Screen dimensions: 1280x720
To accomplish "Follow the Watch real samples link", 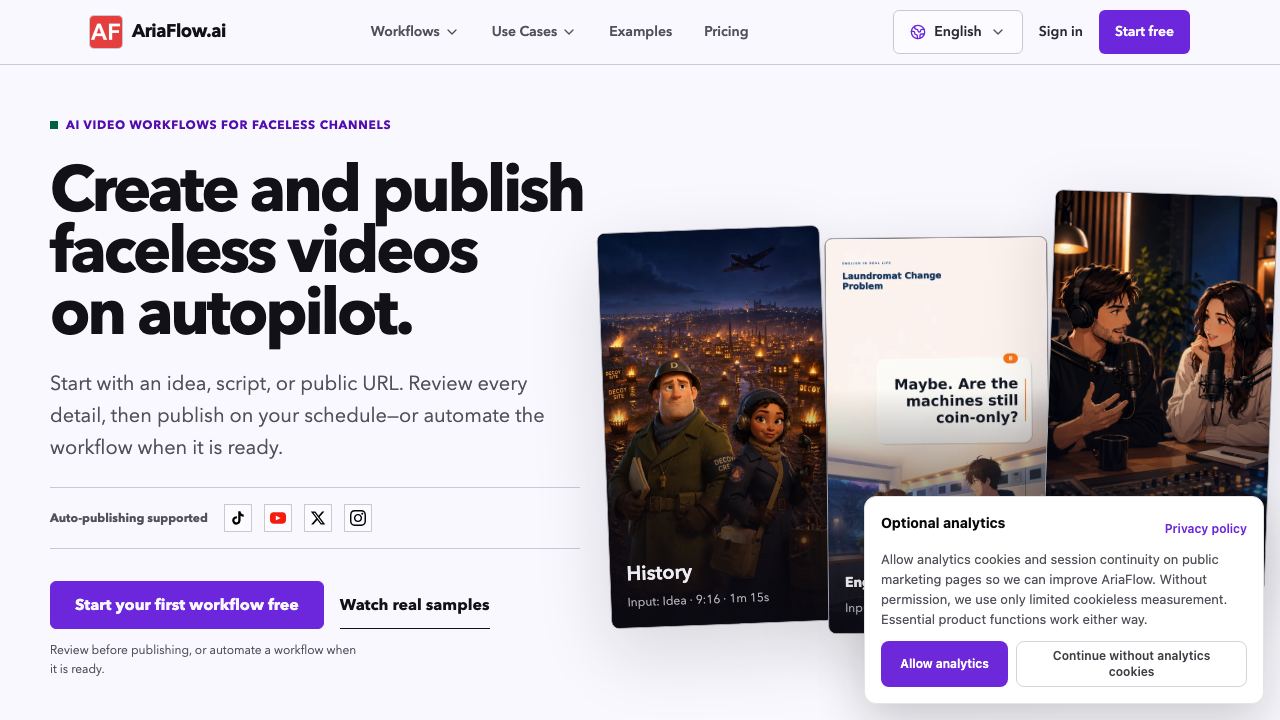I will click(x=415, y=605).
